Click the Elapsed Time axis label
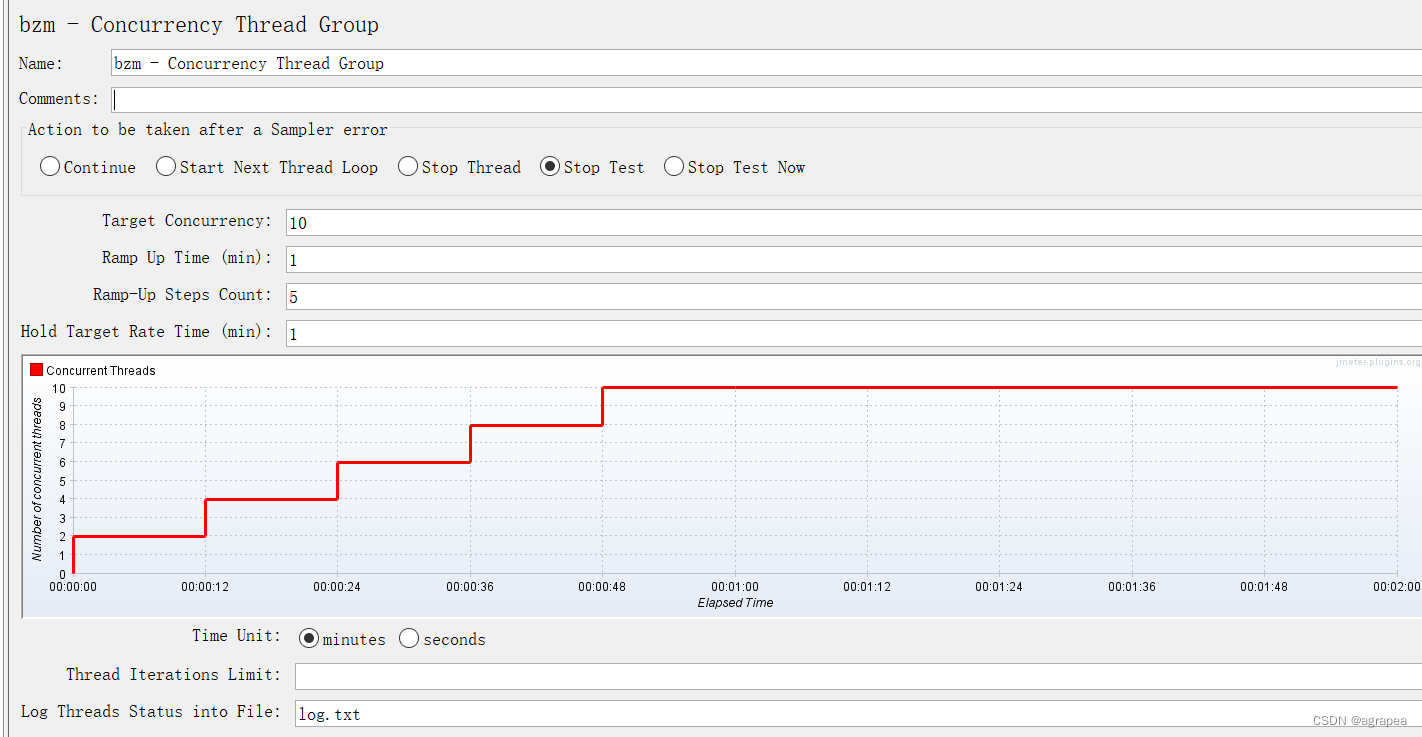This screenshot has height=737, width=1422. click(735, 603)
